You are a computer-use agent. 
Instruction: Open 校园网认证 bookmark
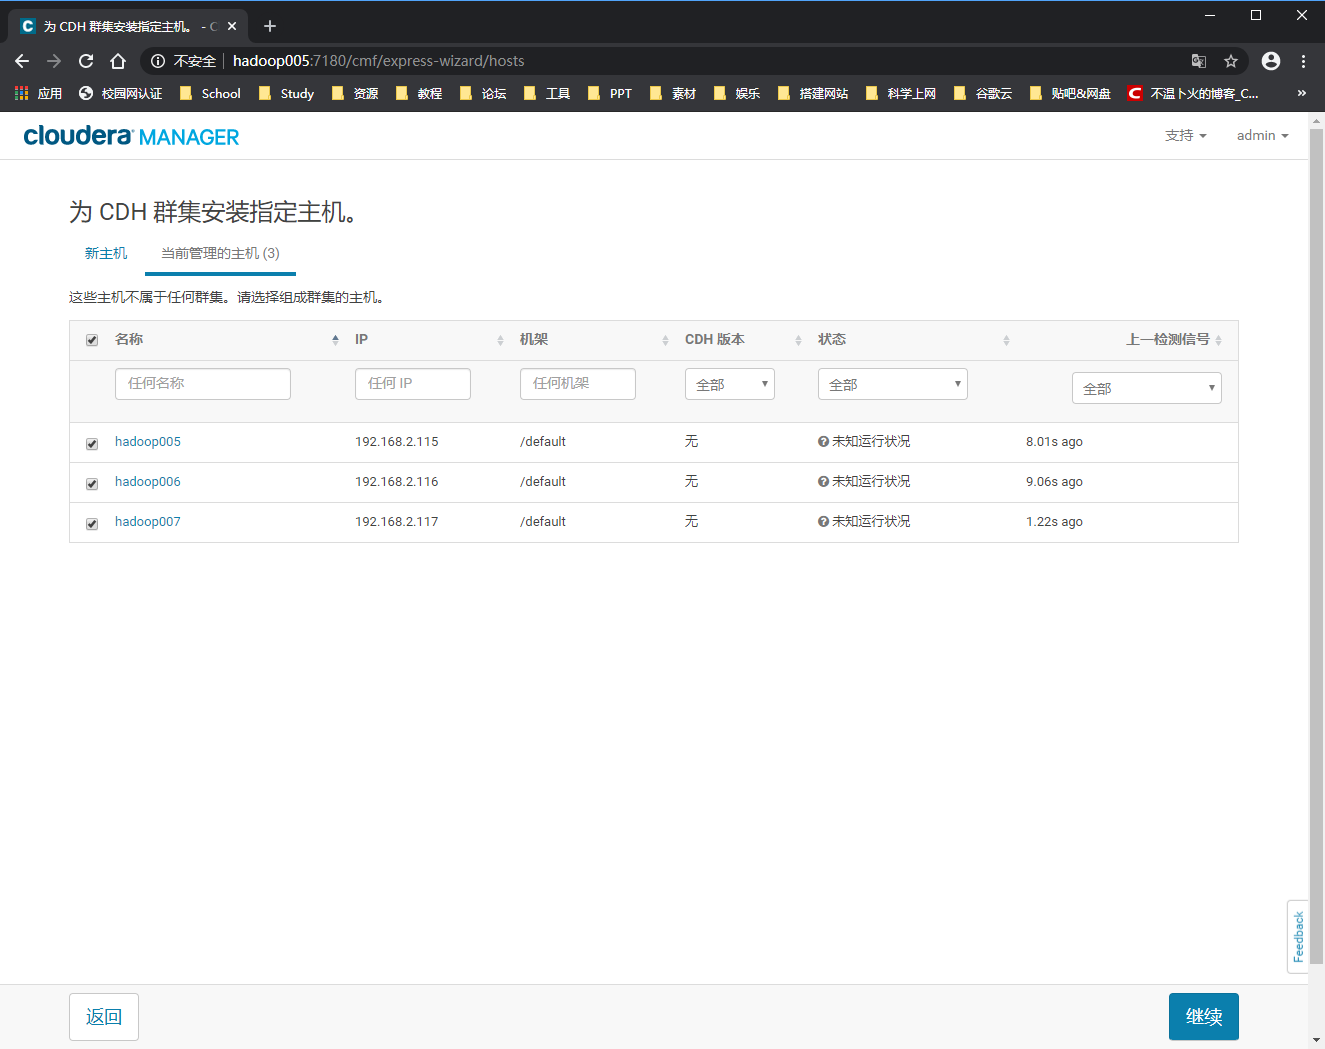point(121,93)
